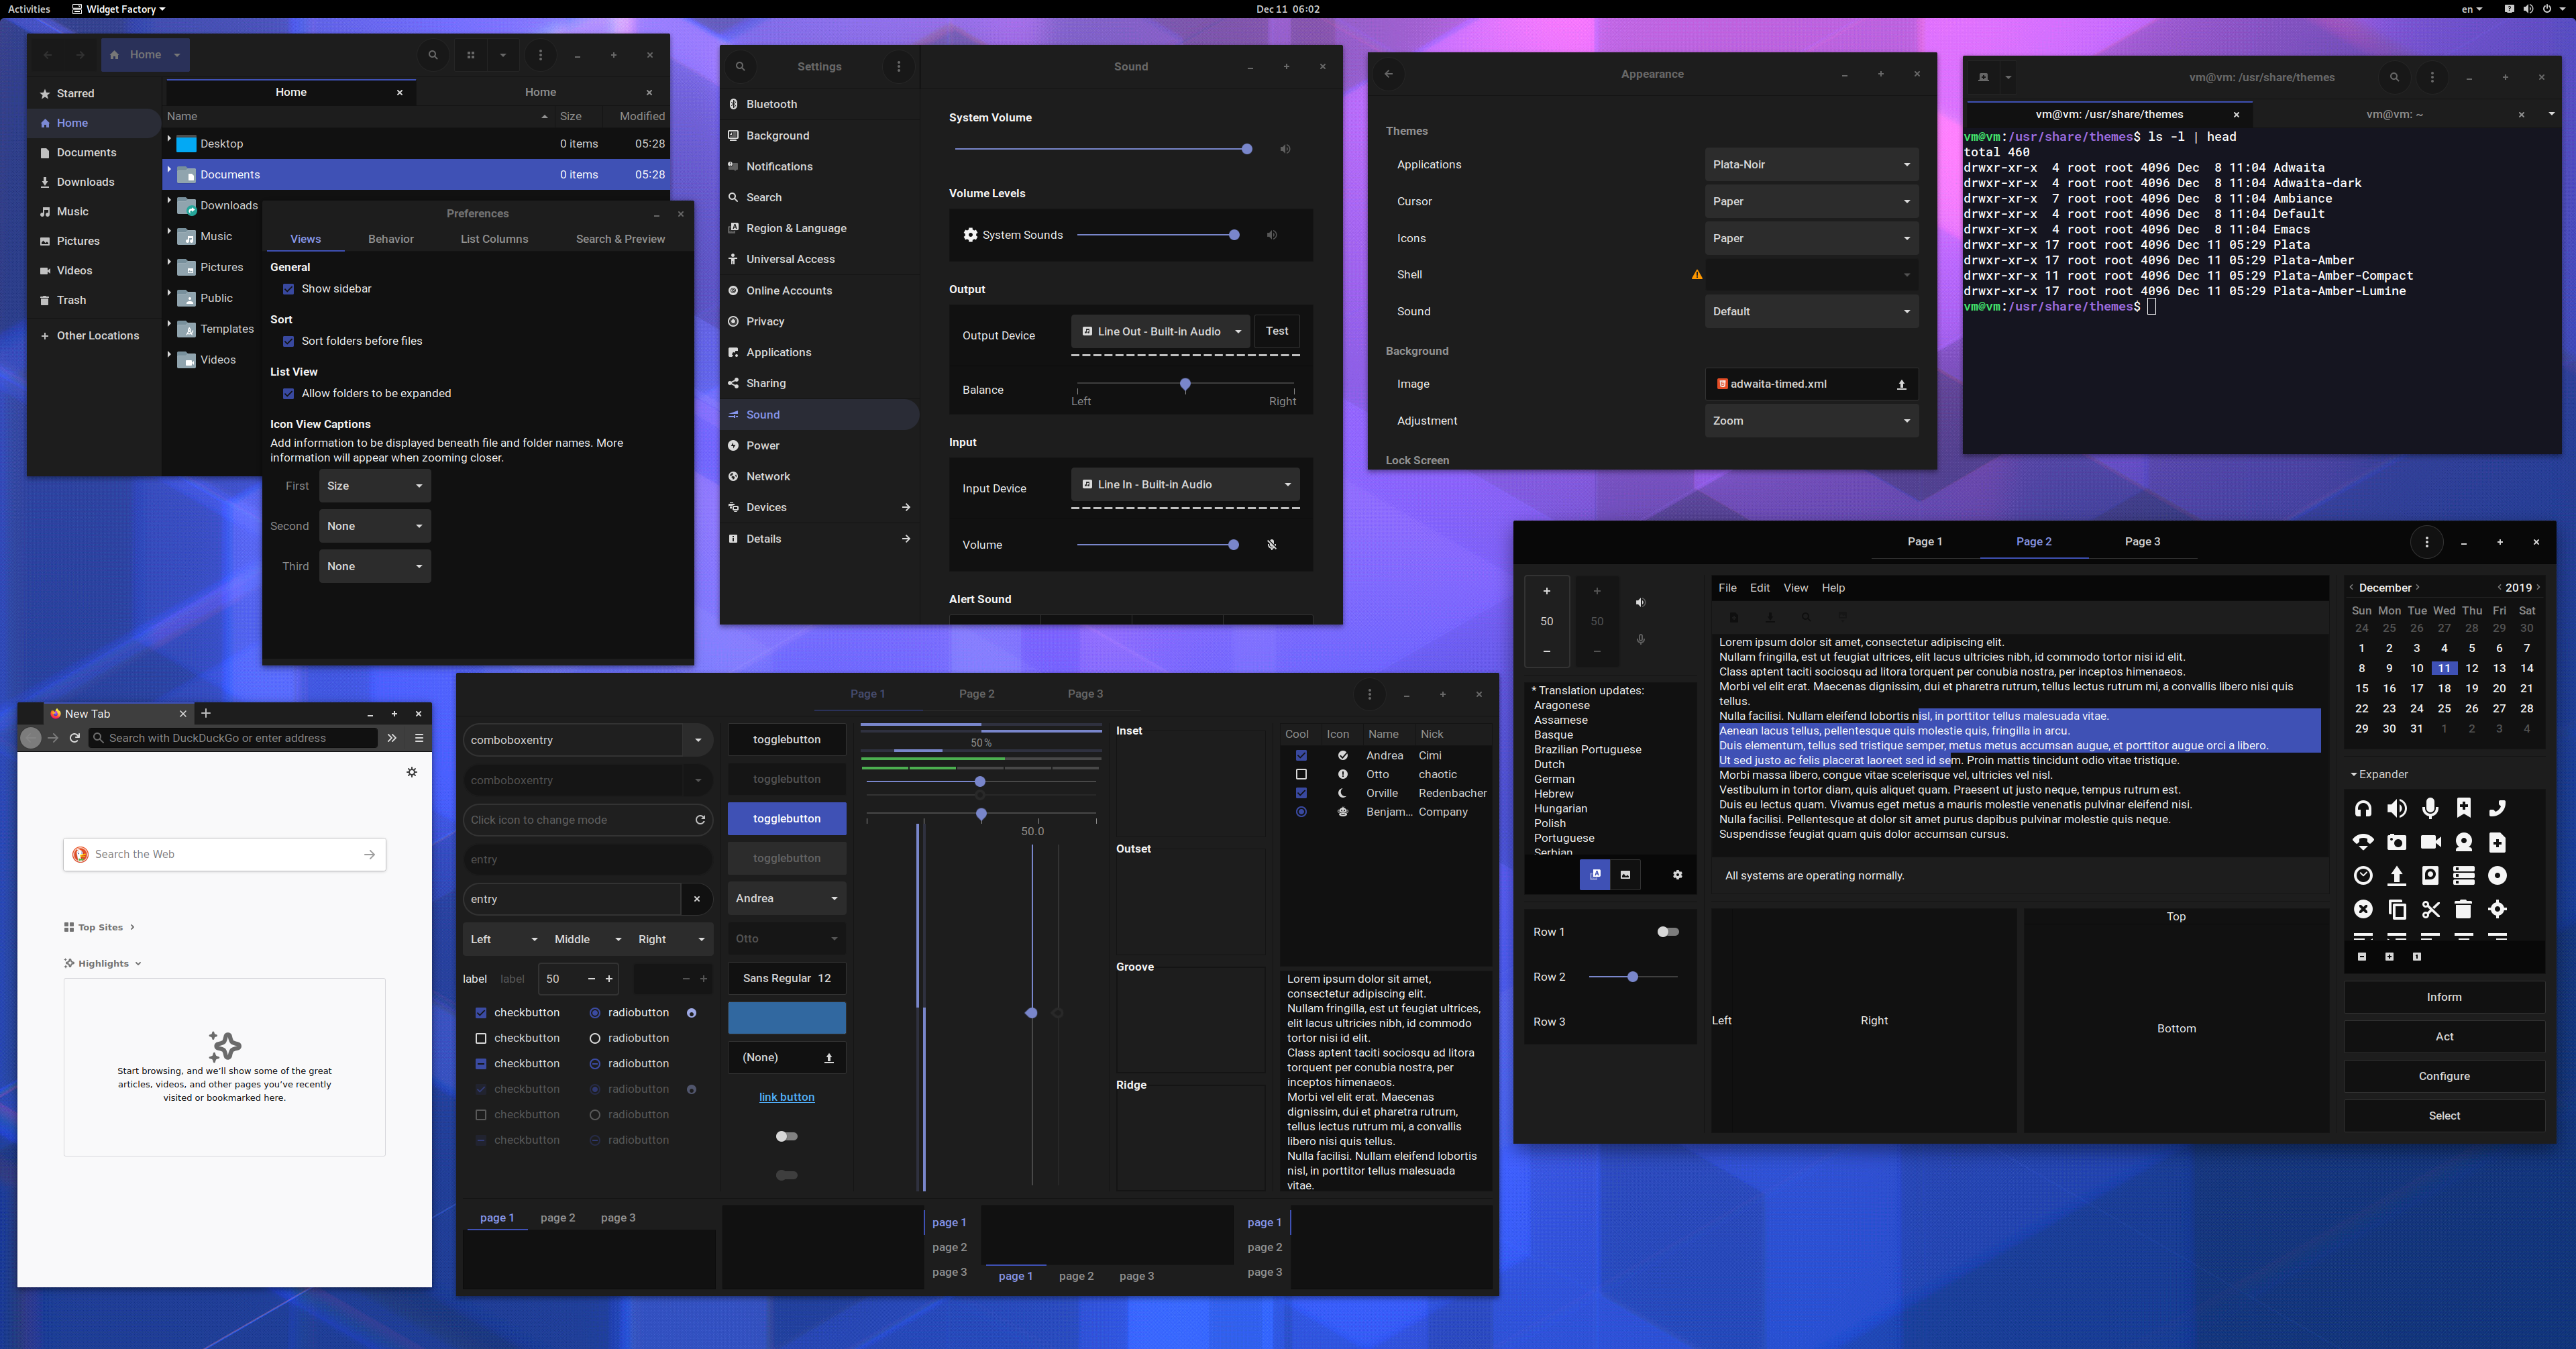Screen dimensions: 2576x1349
Task: Uncheck Show sidebar in Preferences
Action: (x=289, y=289)
